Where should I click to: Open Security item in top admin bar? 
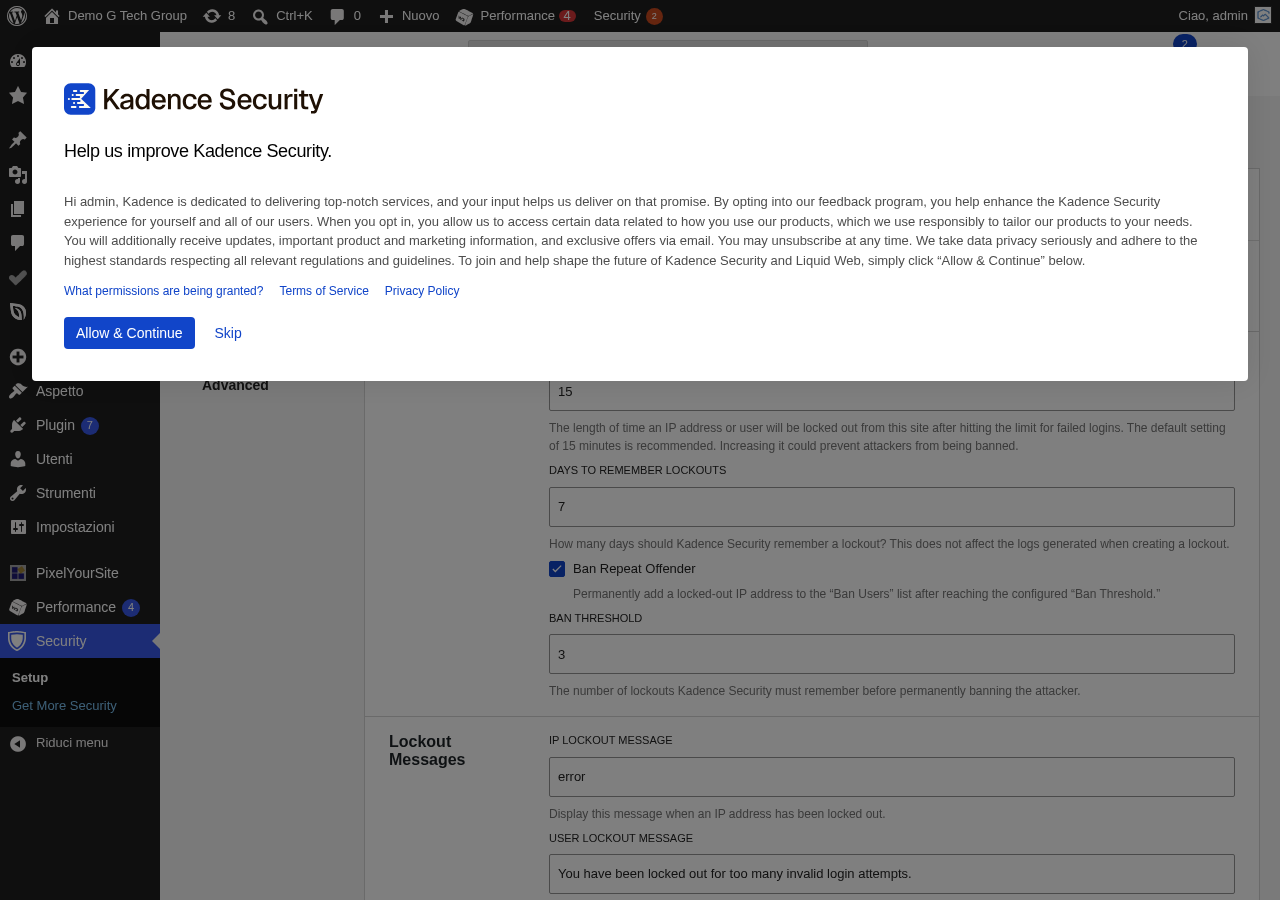(x=627, y=16)
